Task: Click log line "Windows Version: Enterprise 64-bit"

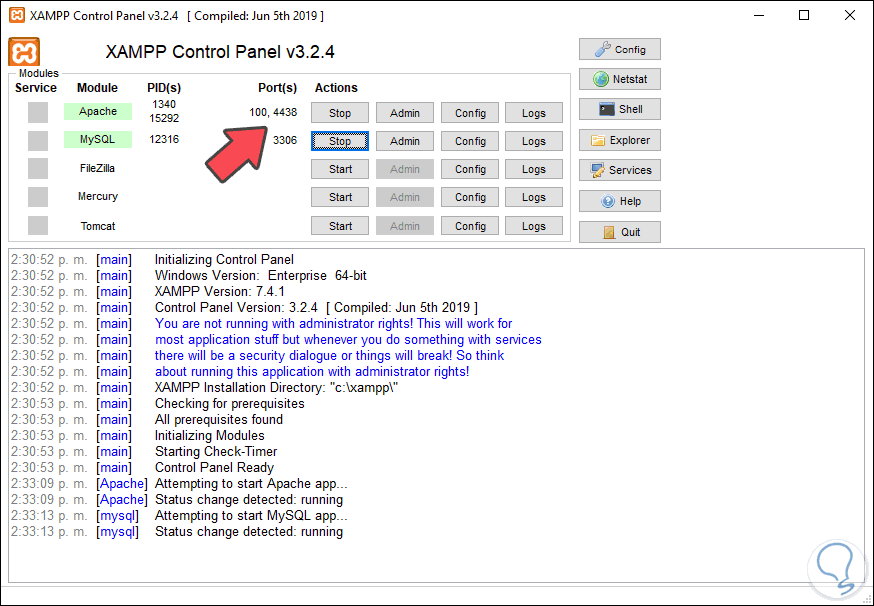Action: (261, 275)
